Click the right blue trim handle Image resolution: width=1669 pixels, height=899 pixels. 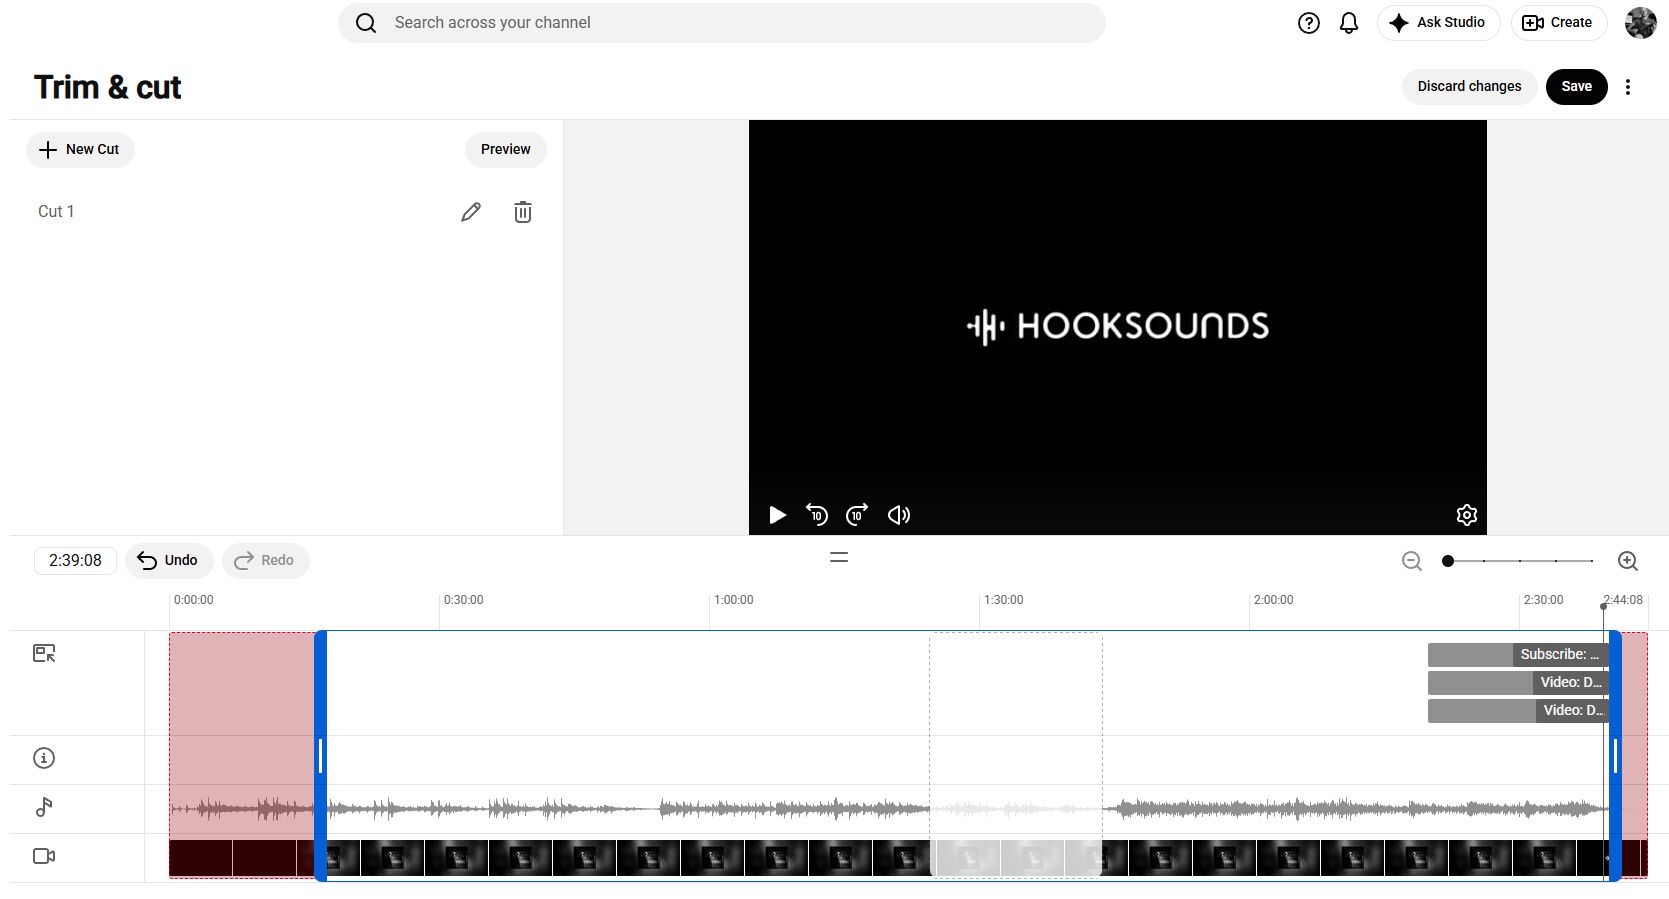coord(1615,756)
